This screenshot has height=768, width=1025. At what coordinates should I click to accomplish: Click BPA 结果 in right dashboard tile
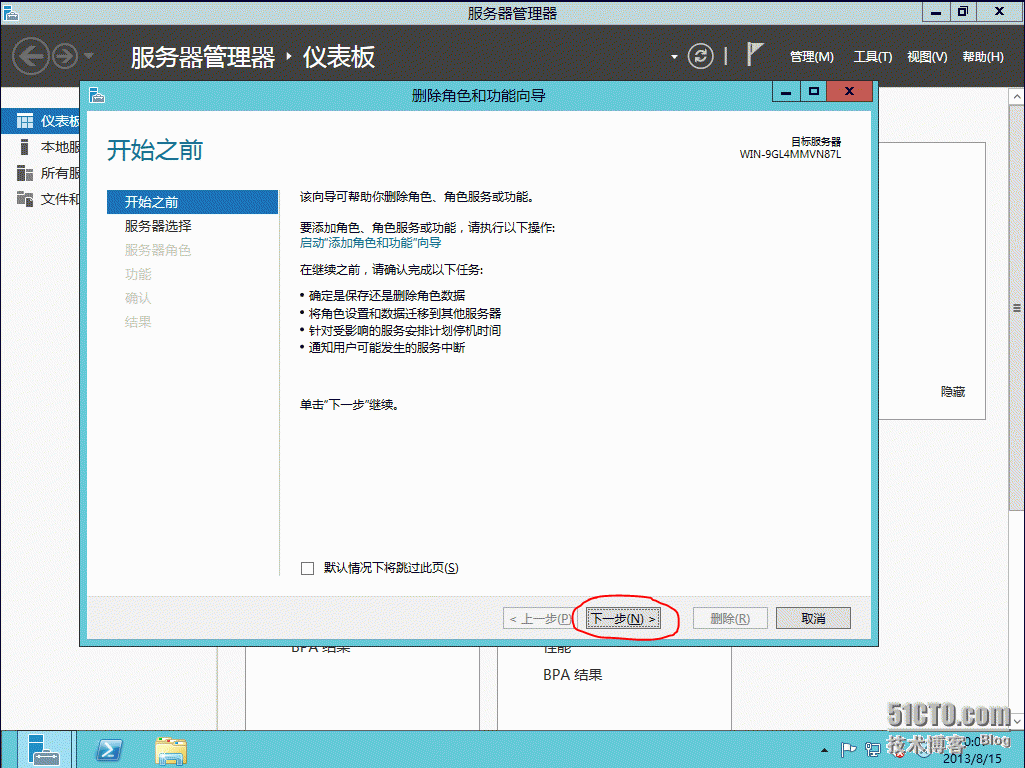[x=573, y=675]
